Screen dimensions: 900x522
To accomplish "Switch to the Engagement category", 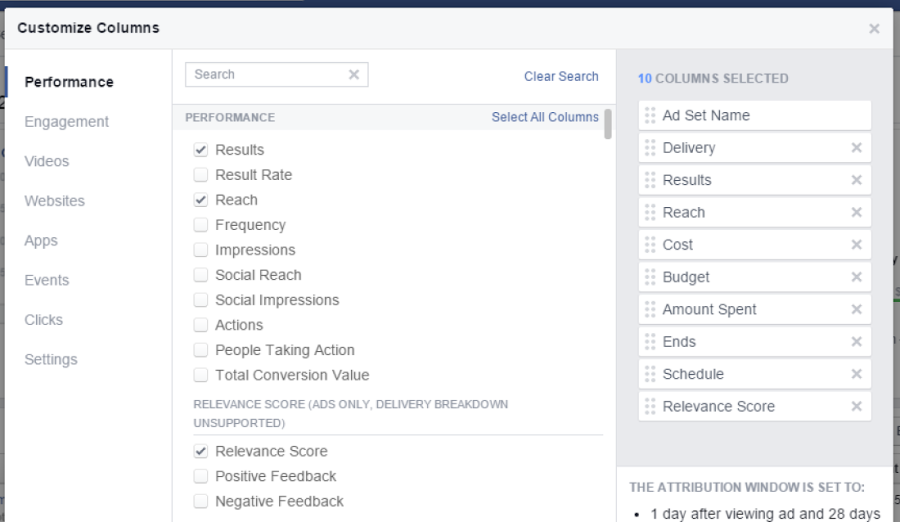I will click(67, 122).
